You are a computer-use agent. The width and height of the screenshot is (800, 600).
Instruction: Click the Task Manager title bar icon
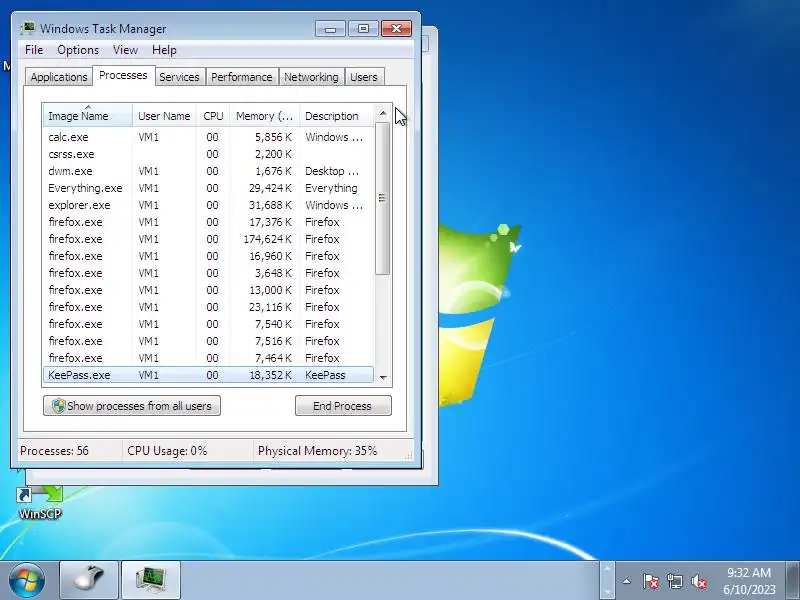pos(28,28)
